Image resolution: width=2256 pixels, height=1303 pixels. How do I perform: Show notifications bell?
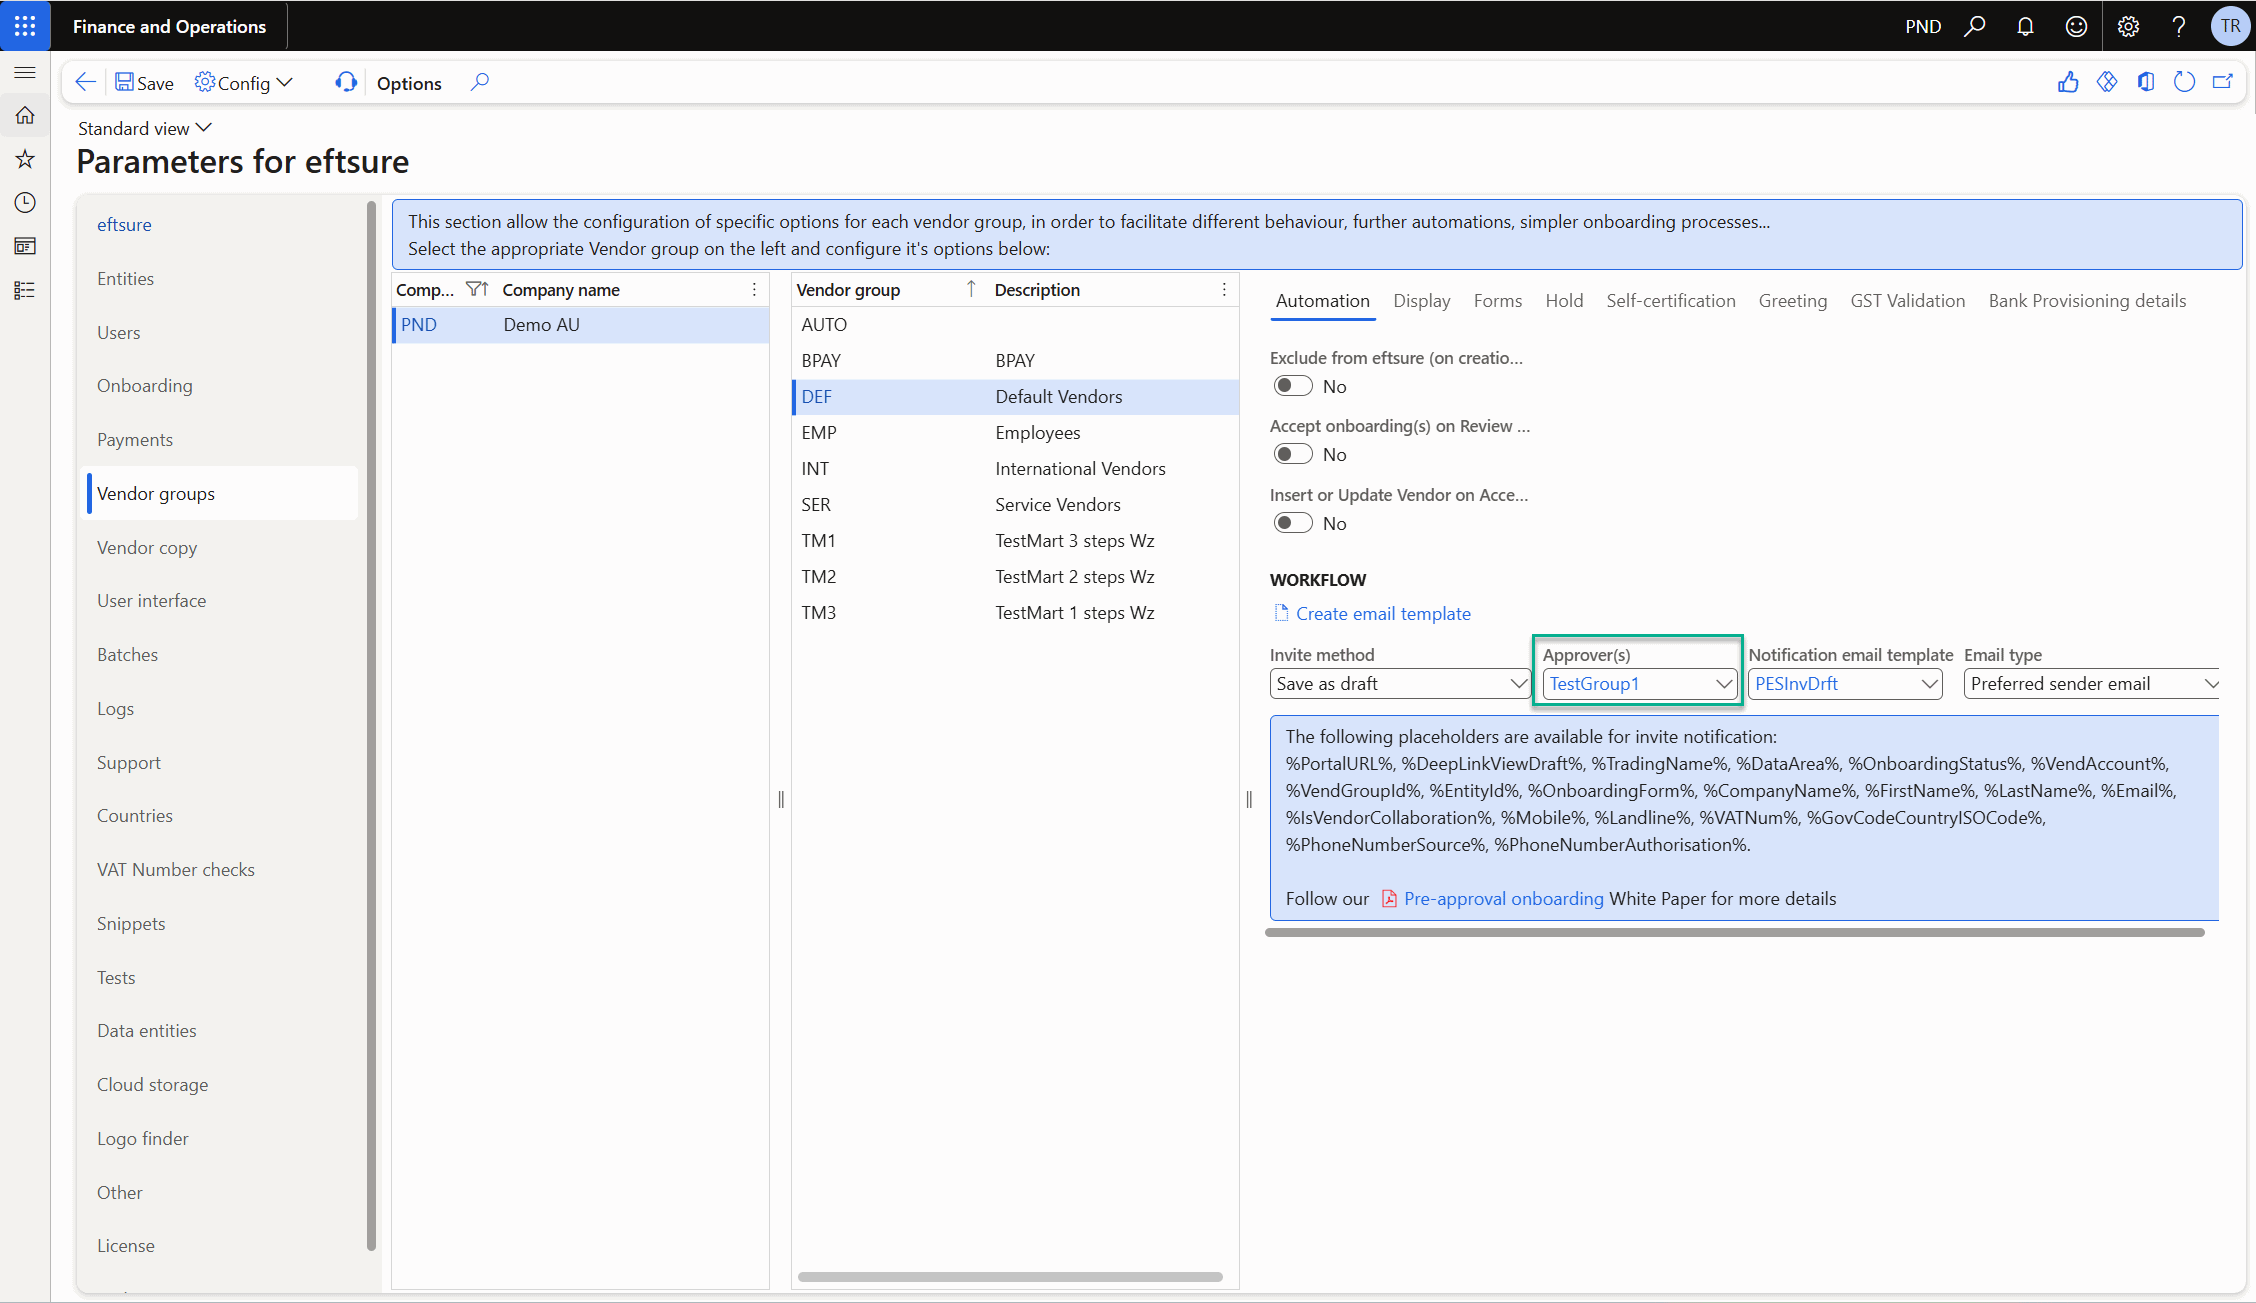[x=2025, y=26]
